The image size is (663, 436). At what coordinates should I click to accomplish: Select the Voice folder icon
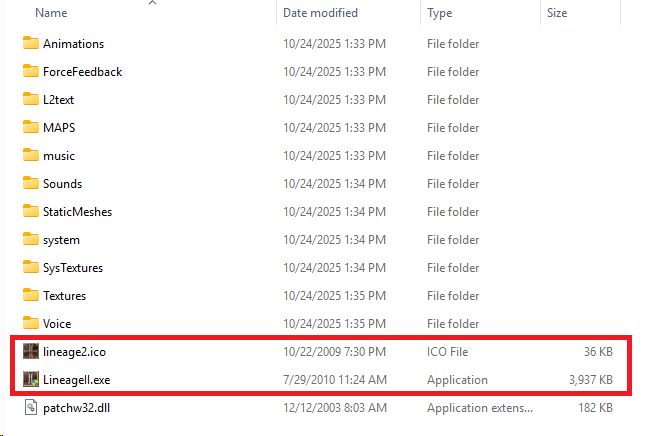click(x=30, y=323)
